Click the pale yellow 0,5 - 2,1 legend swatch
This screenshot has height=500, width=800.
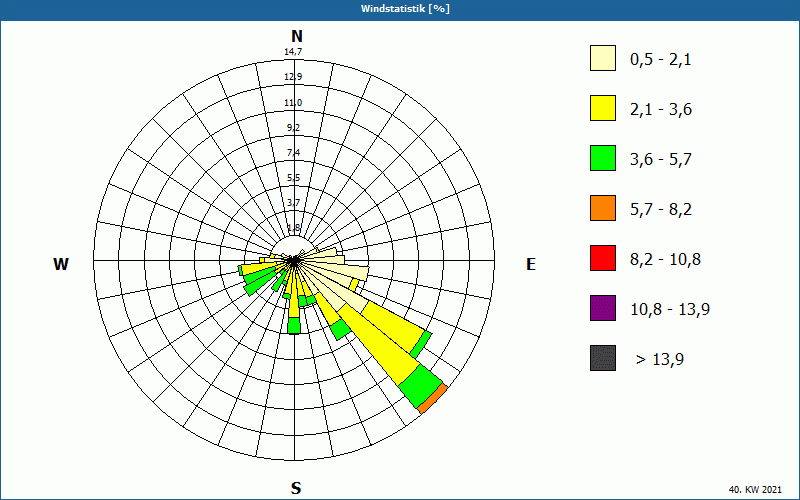pyautogui.click(x=603, y=58)
